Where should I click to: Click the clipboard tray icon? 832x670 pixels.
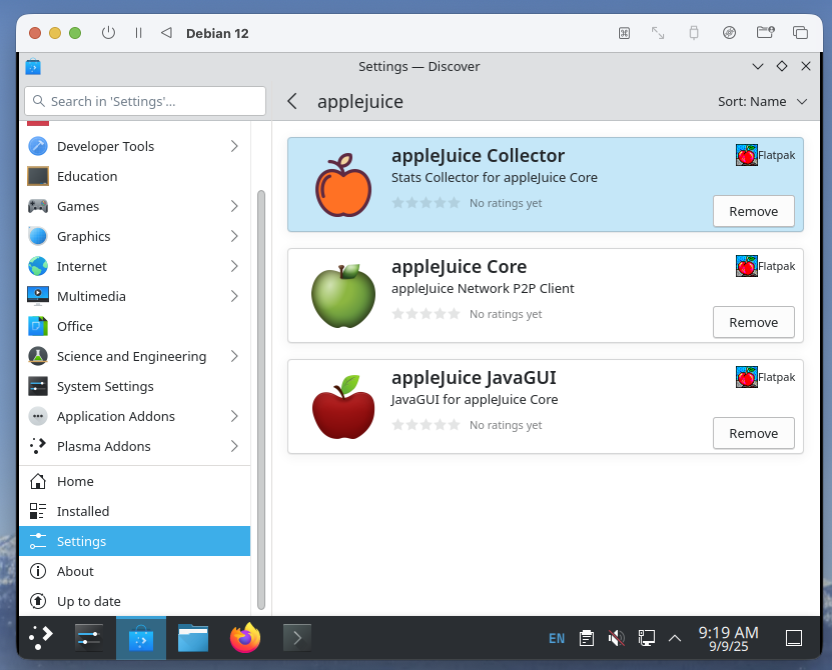pos(586,638)
